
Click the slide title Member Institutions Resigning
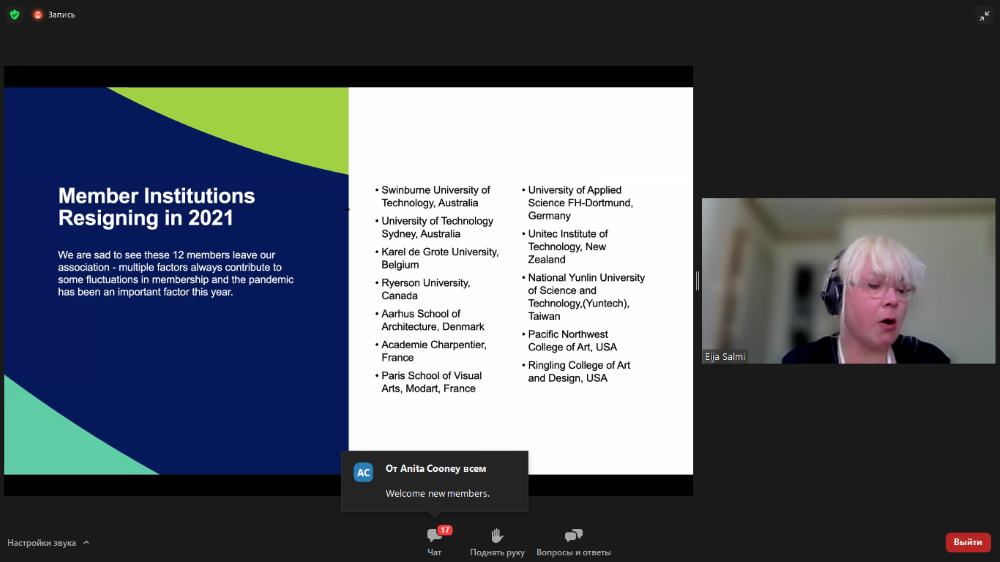coord(156,207)
